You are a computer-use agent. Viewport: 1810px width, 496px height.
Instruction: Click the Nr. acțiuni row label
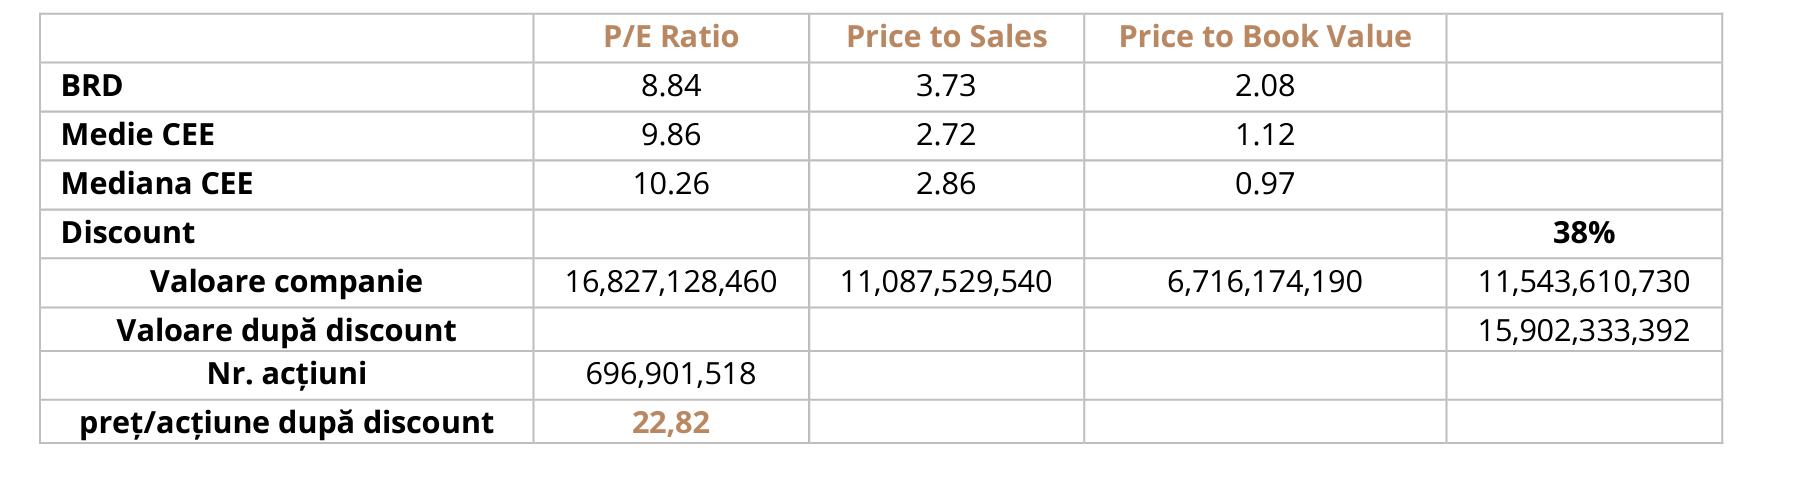286,374
